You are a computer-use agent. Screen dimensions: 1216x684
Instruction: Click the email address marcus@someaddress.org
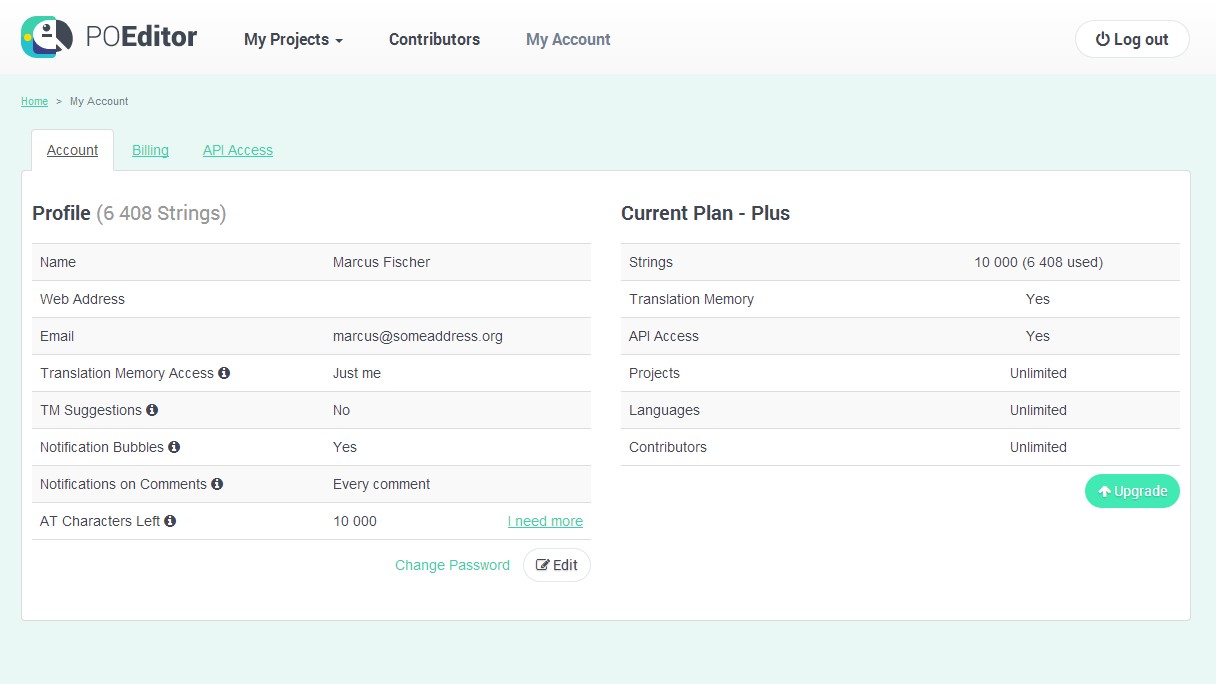[418, 336]
